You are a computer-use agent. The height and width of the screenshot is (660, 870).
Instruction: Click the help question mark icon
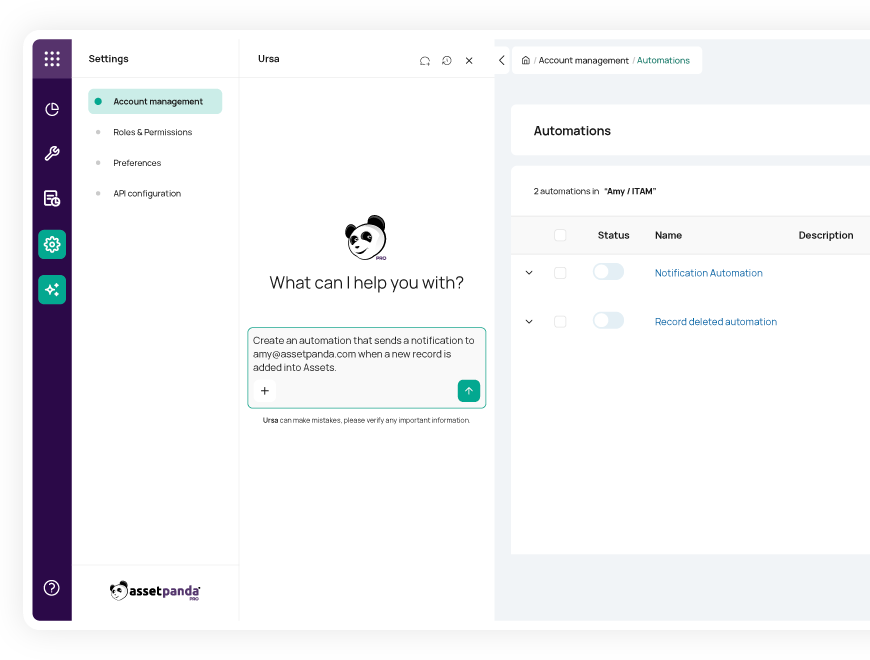click(52, 588)
